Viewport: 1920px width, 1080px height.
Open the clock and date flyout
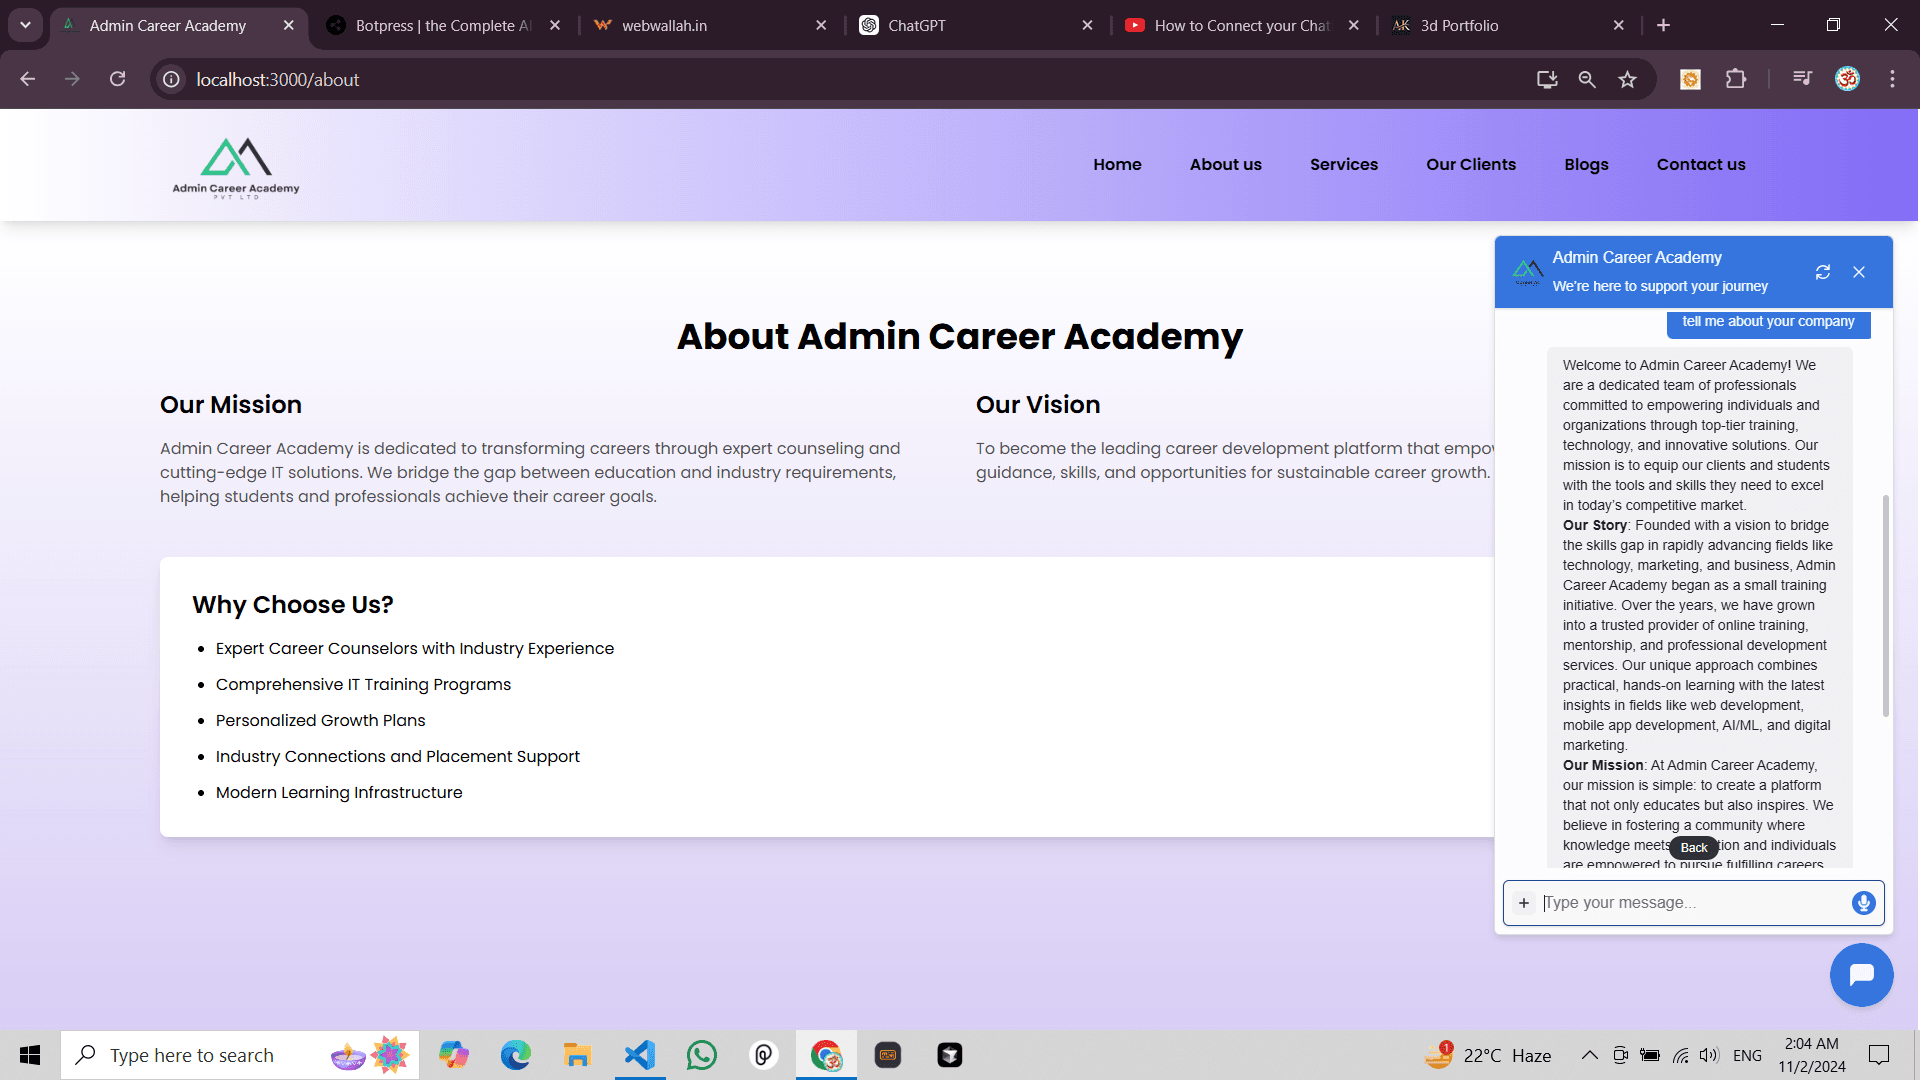pyautogui.click(x=1812, y=1055)
